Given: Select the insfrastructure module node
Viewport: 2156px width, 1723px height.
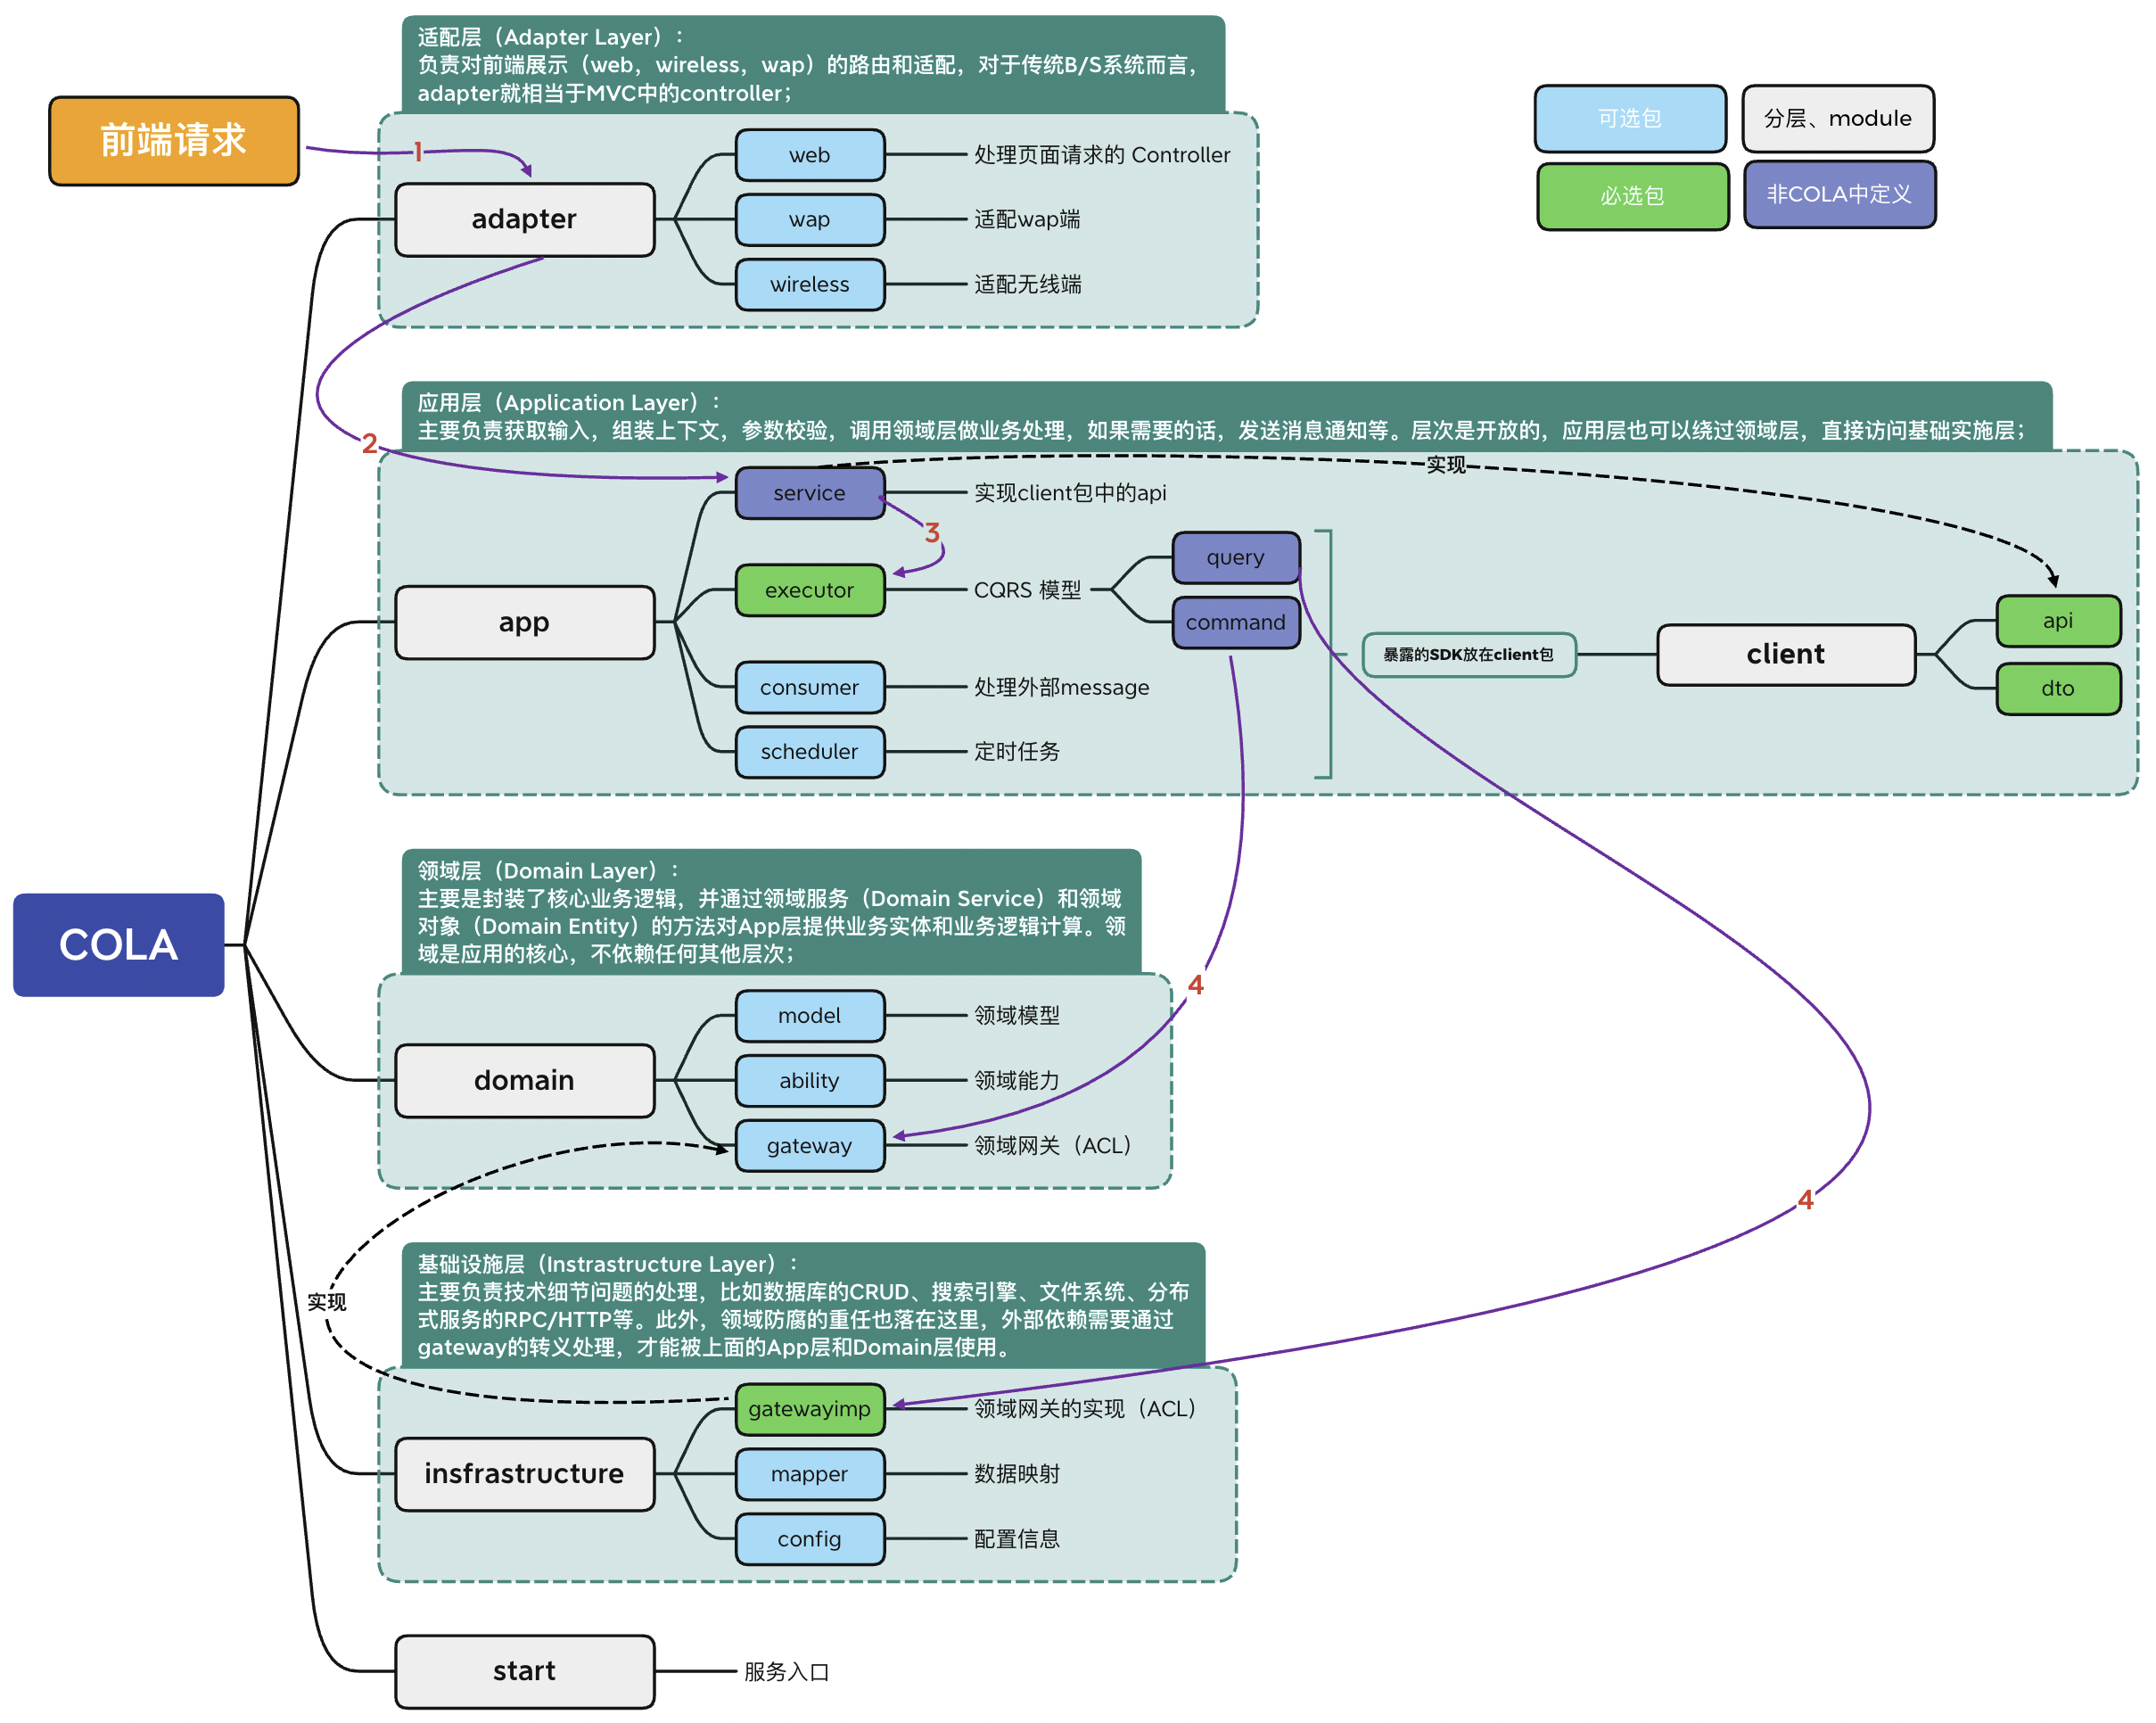Looking at the screenshot, I should (x=524, y=1473).
